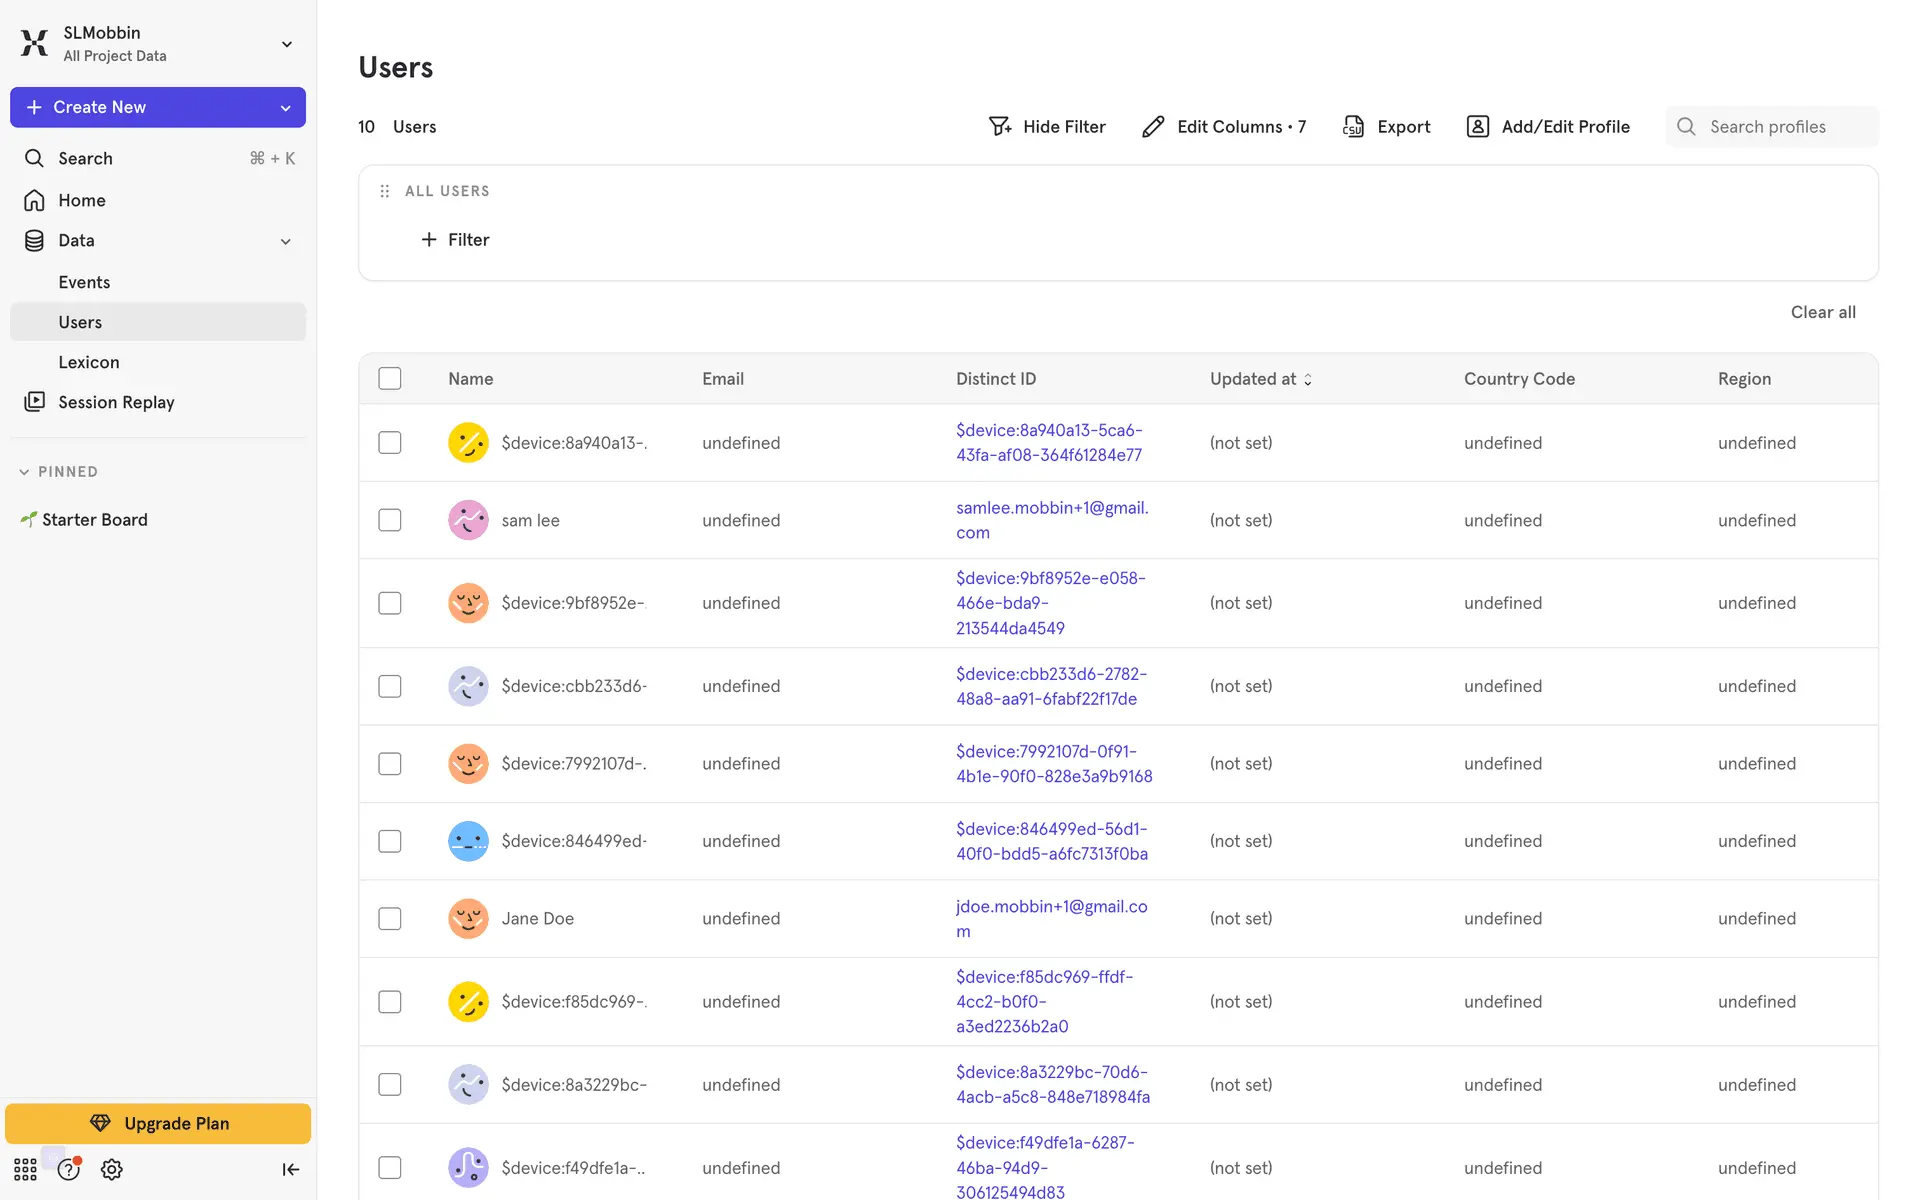Open the SLMobbin project switcher chevron
Image resolution: width=1920 pixels, height=1200 pixels.
point(287,44)
